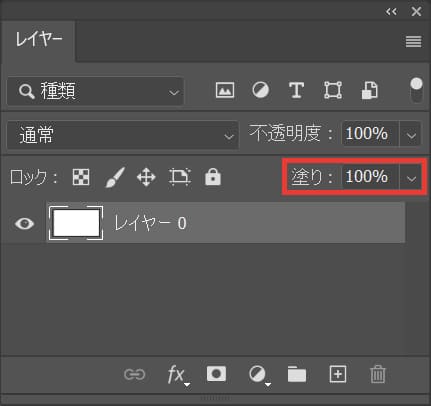The height and width of the screenshot is (406, 431).
Task: Open the 通常 blend mode dropdown
Action: (x=123, y=135)
